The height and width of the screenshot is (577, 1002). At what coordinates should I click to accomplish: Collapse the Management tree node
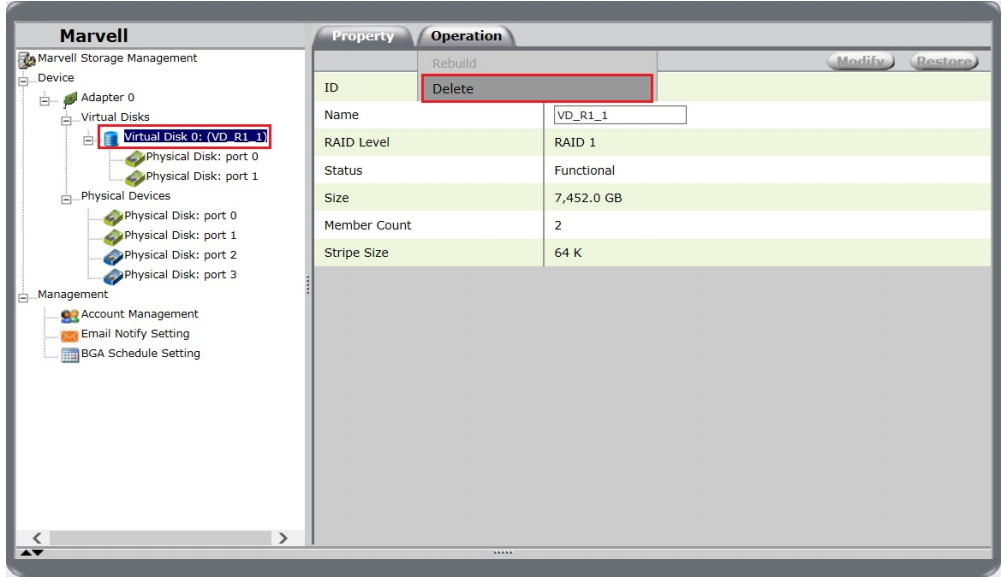[x=23, y=297]
